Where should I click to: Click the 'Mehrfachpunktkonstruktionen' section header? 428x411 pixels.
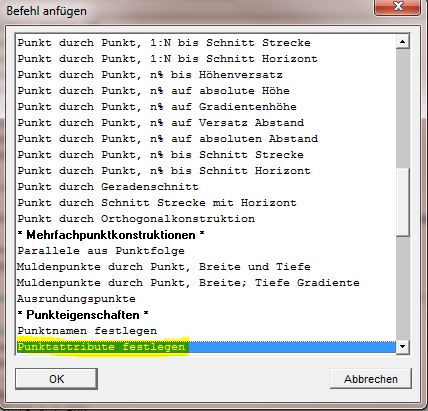coord(111,235)
